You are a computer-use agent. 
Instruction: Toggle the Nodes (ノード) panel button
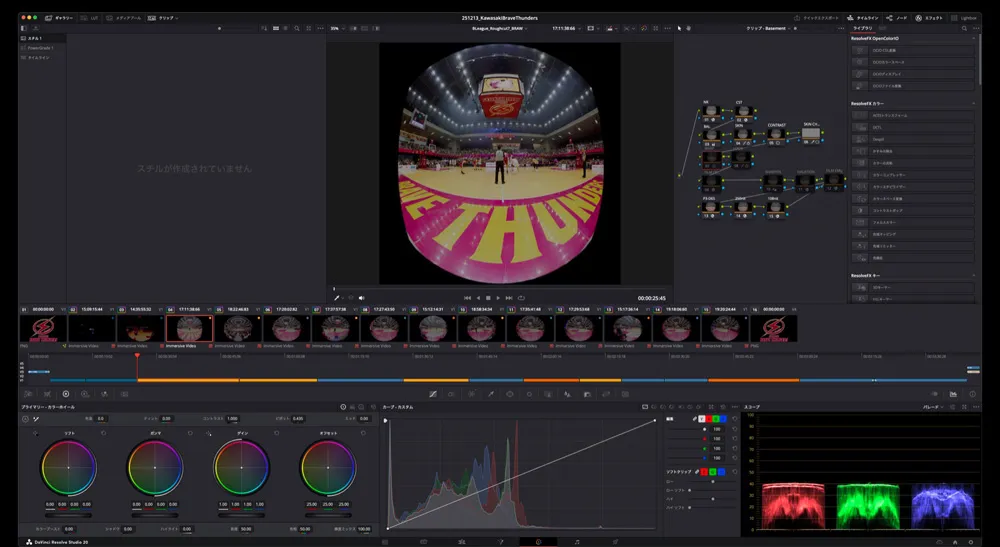tap(897, 18)
